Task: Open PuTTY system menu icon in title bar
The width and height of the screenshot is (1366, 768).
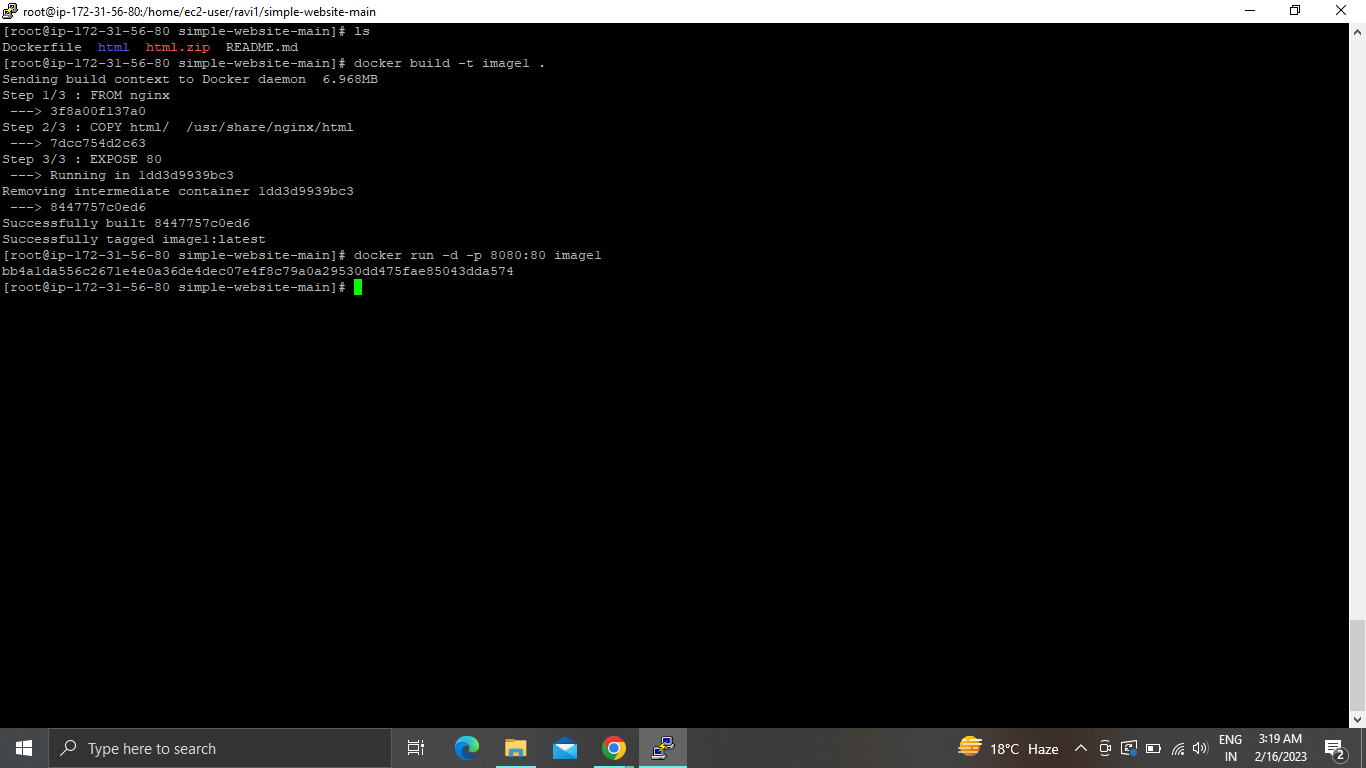Action: pos(10,11)
